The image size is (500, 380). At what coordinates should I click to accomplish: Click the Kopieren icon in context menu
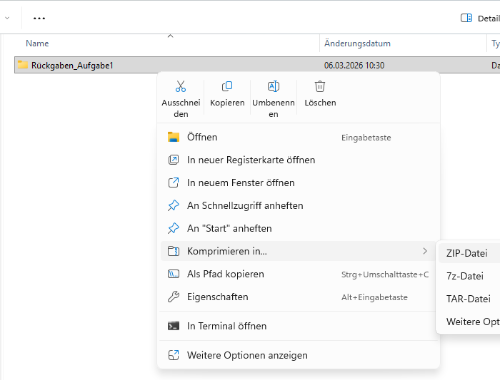click(227, 86)
